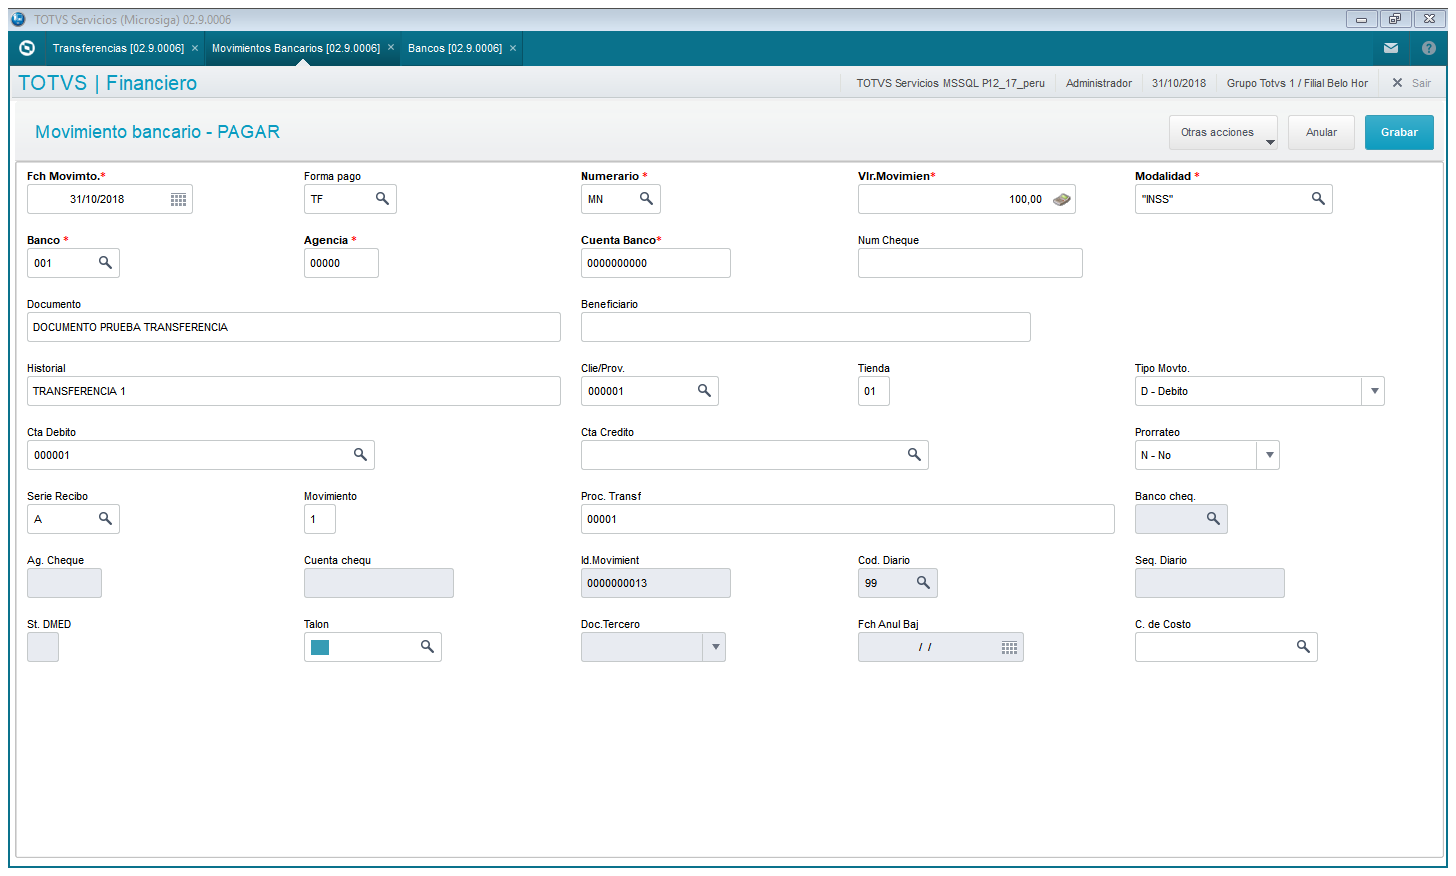Viewport: 1456px width, 876px height.
Task: Click the Beneficiario input field
Action: 806,327
